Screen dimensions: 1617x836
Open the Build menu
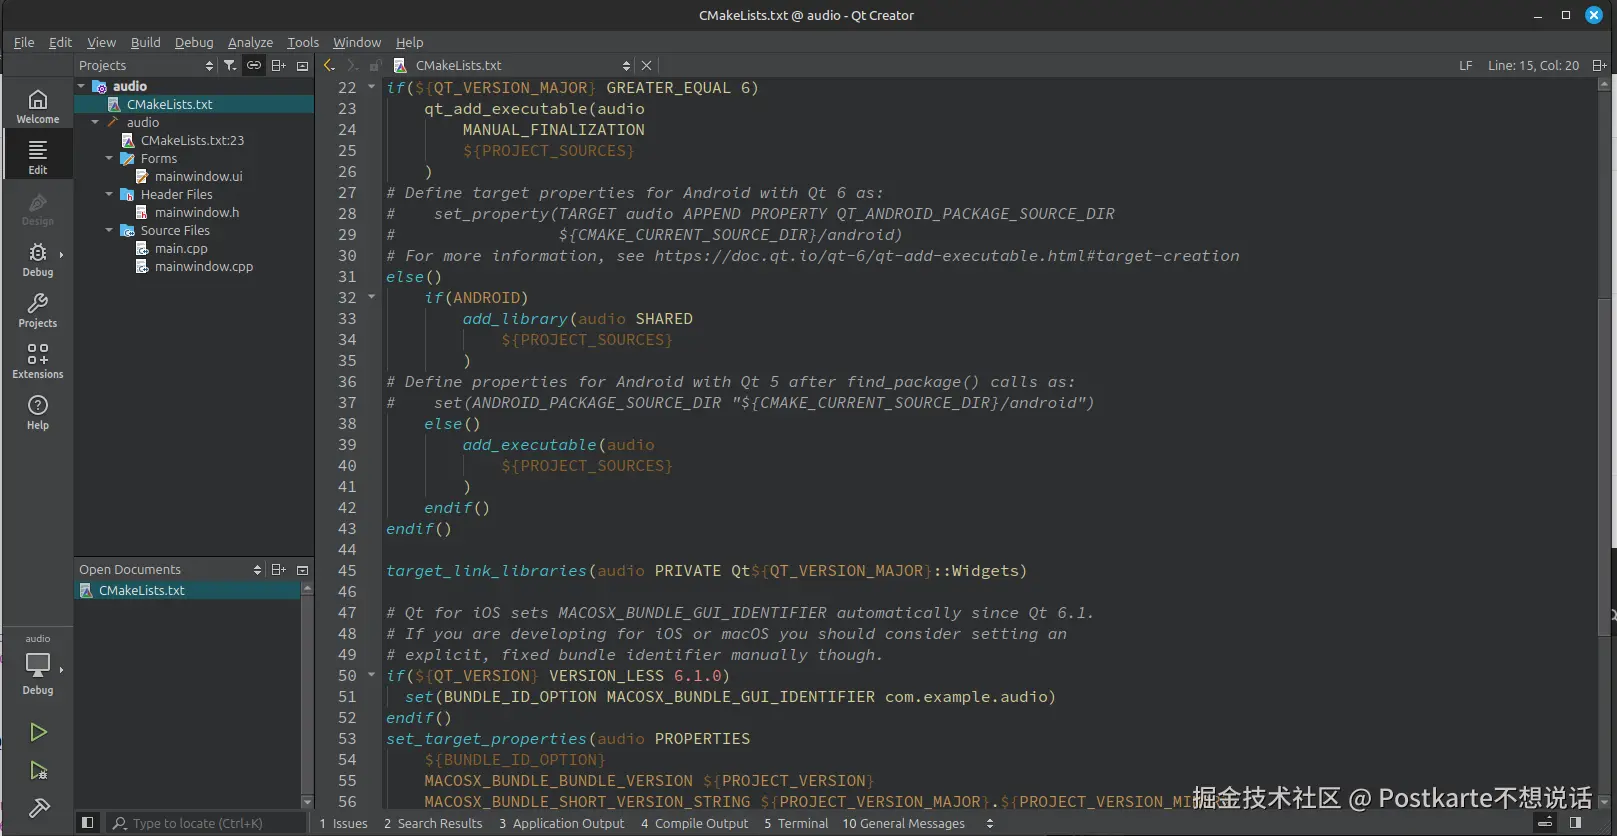coord(145,42)
